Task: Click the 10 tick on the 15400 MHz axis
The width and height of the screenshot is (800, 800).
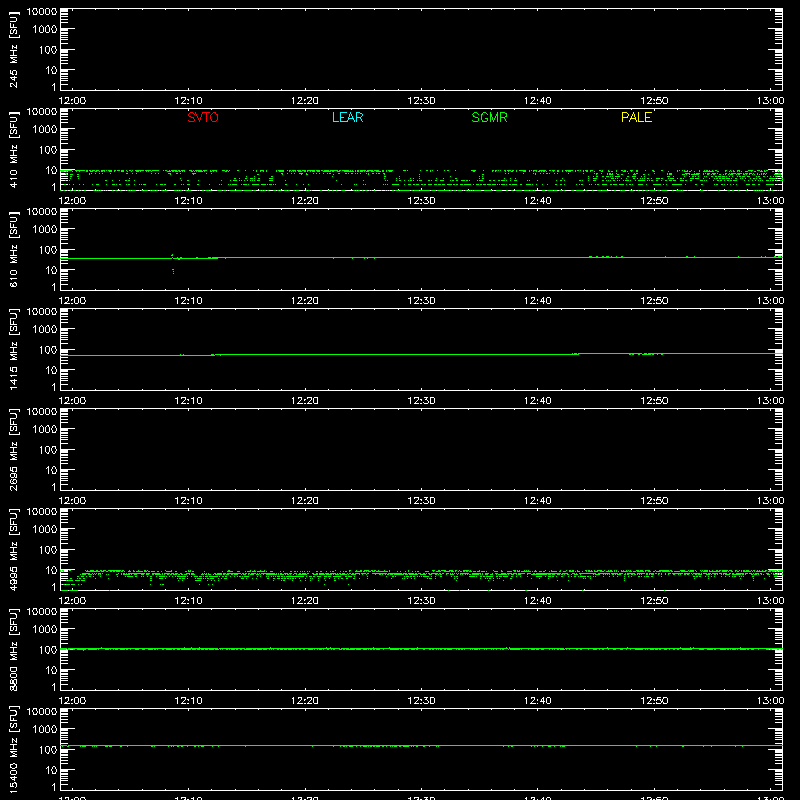Action: point(52,770)
